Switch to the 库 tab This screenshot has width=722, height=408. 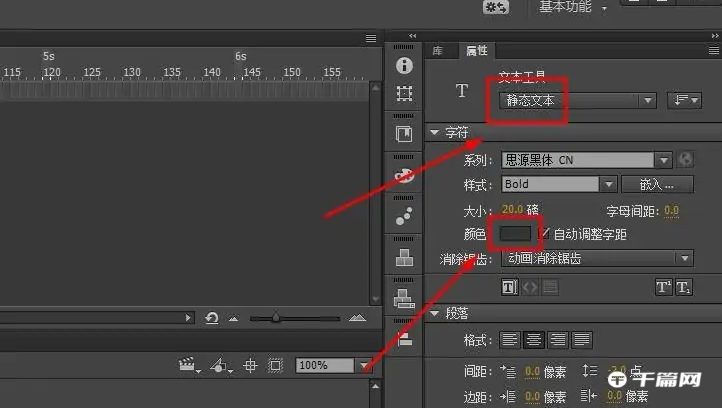(437, 51)
